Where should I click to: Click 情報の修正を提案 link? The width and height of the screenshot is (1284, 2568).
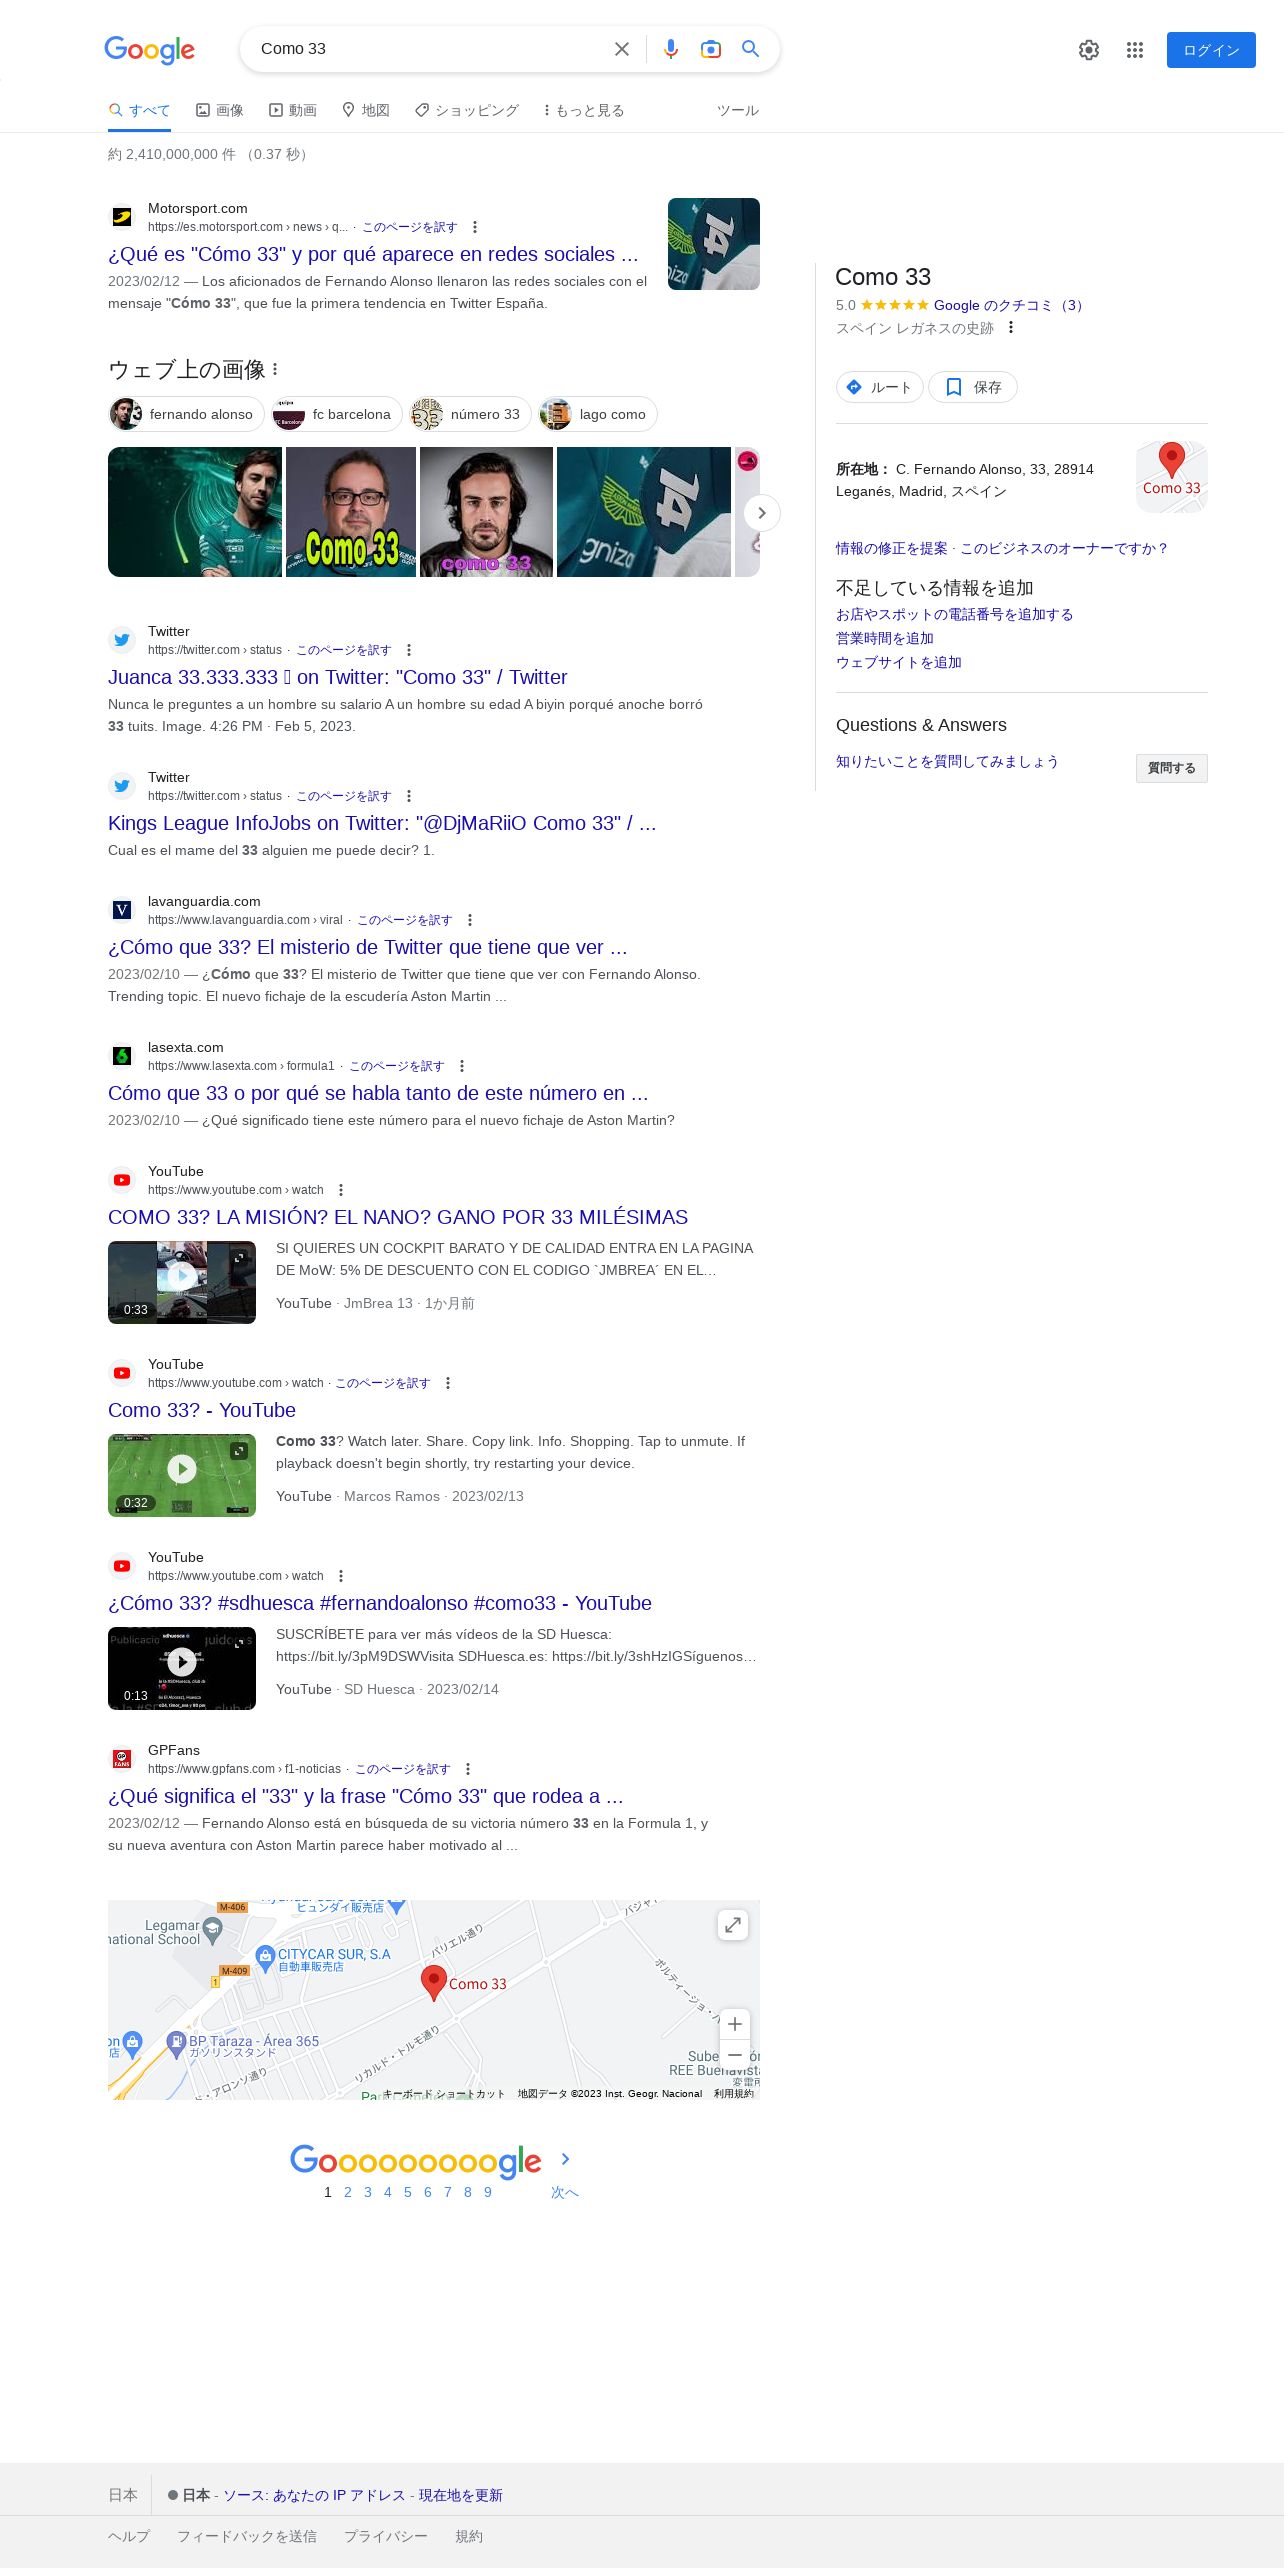click(x=891, y=548)
